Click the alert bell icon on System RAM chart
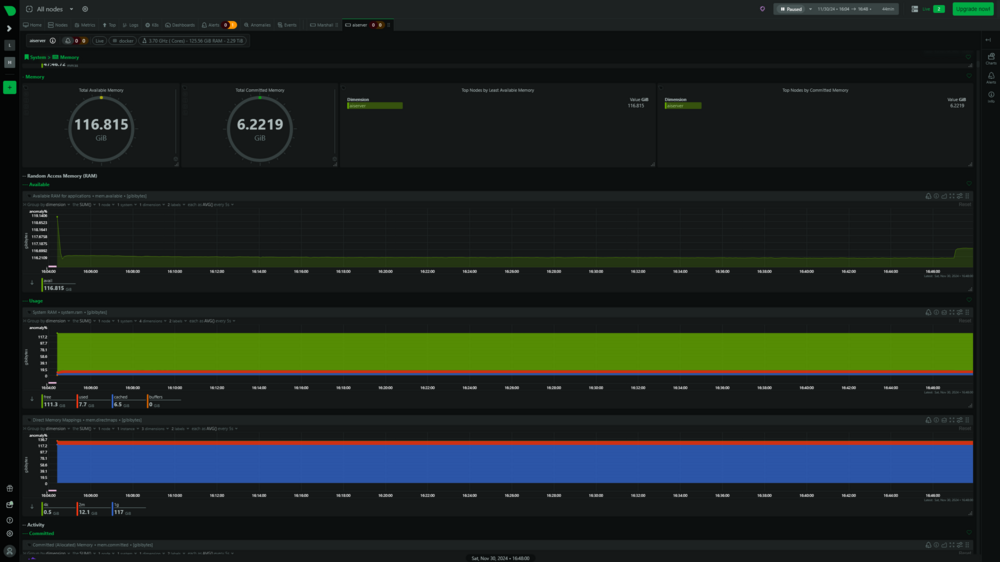 point(928,313)
